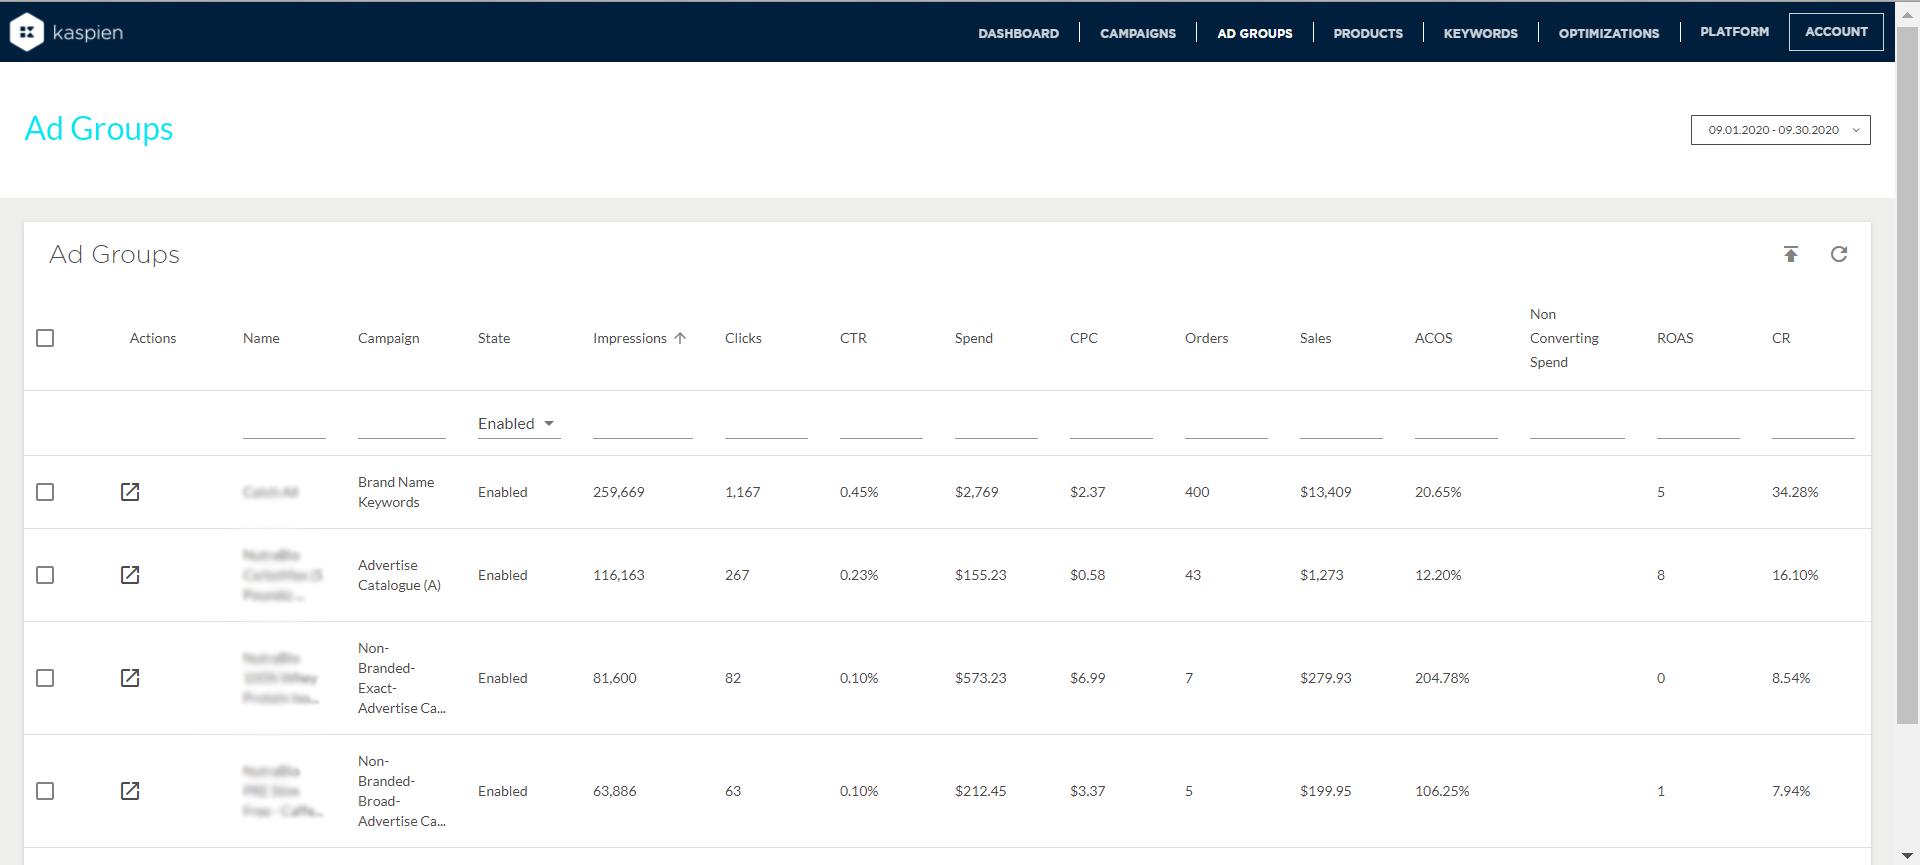The image size is (1920, 865).
Task: Click the ROAS filter input field
Action: coord(1698,425)
